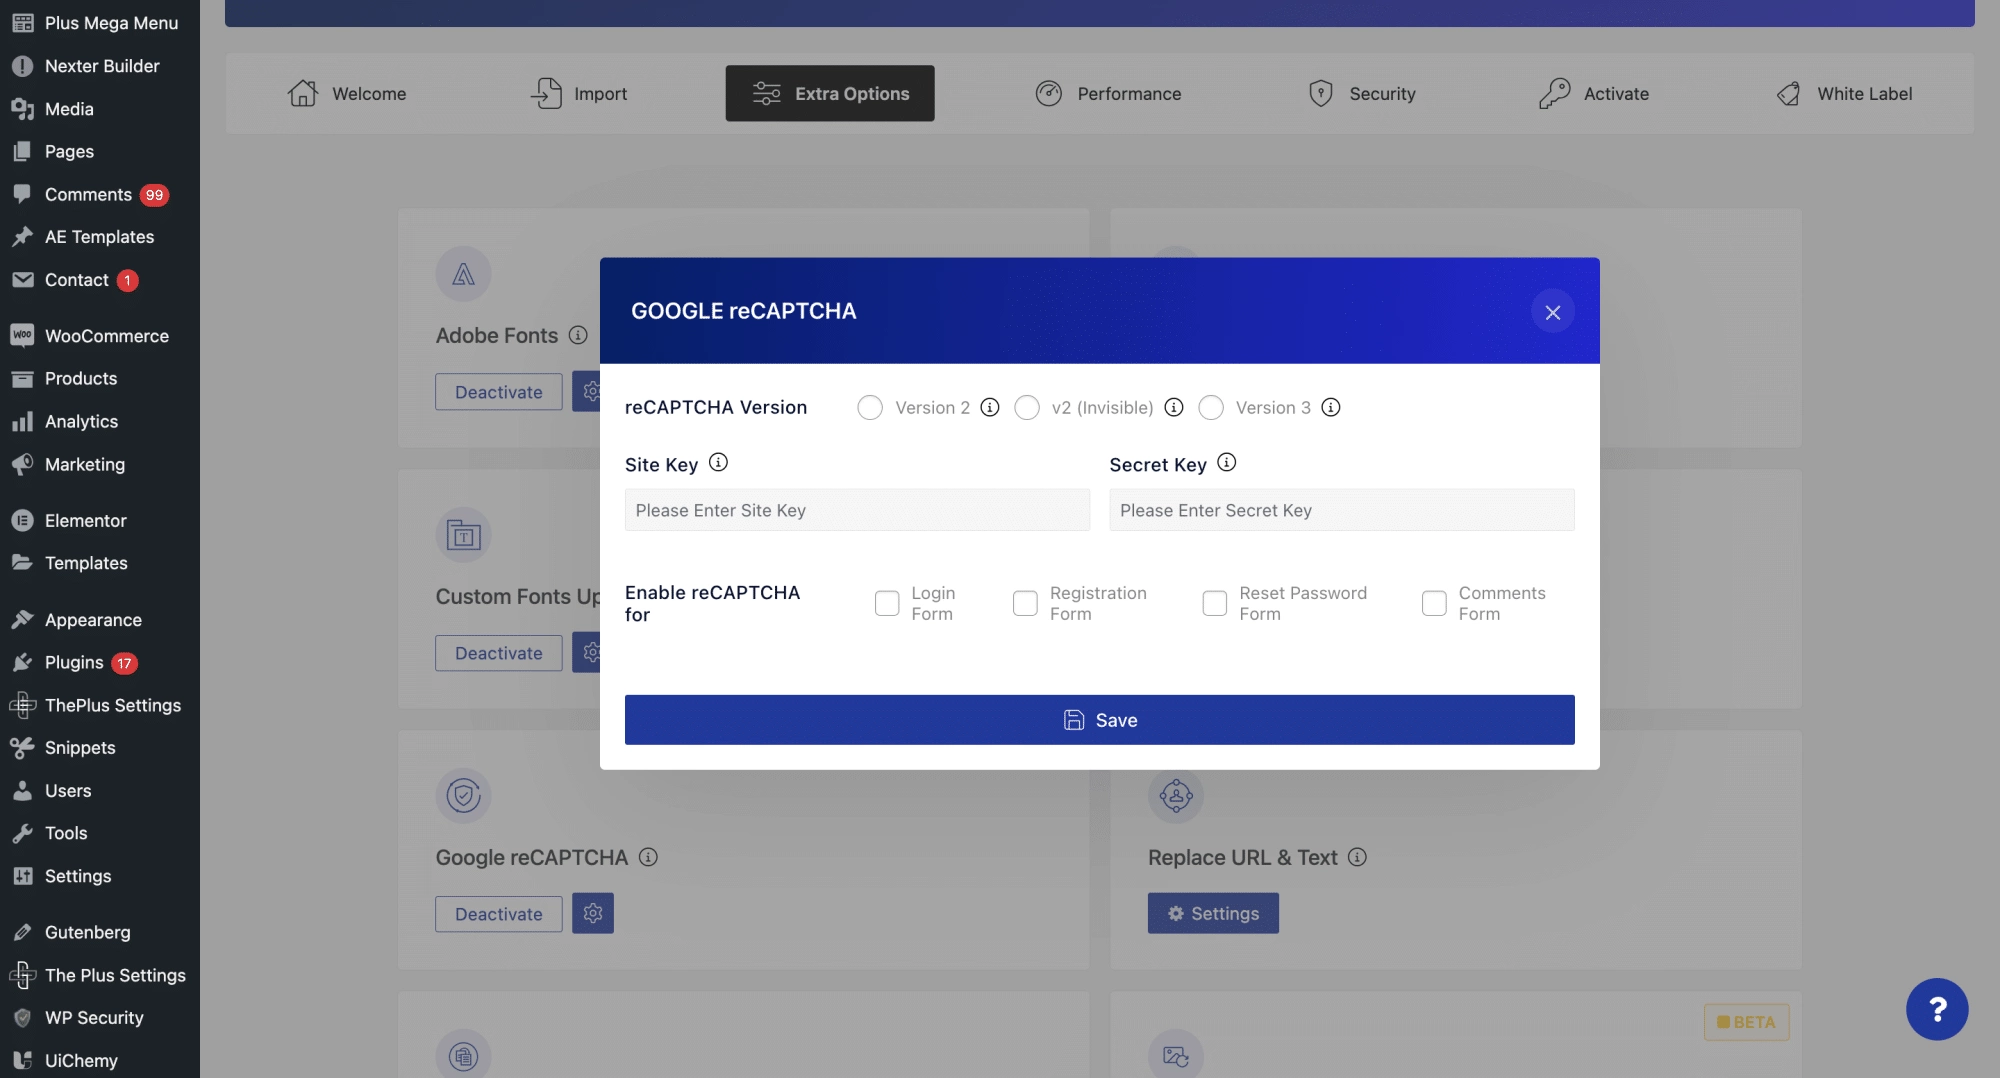Open the Security tab
The width and height of the screenshot is (2000, 1078).
tap(1361, 94)
